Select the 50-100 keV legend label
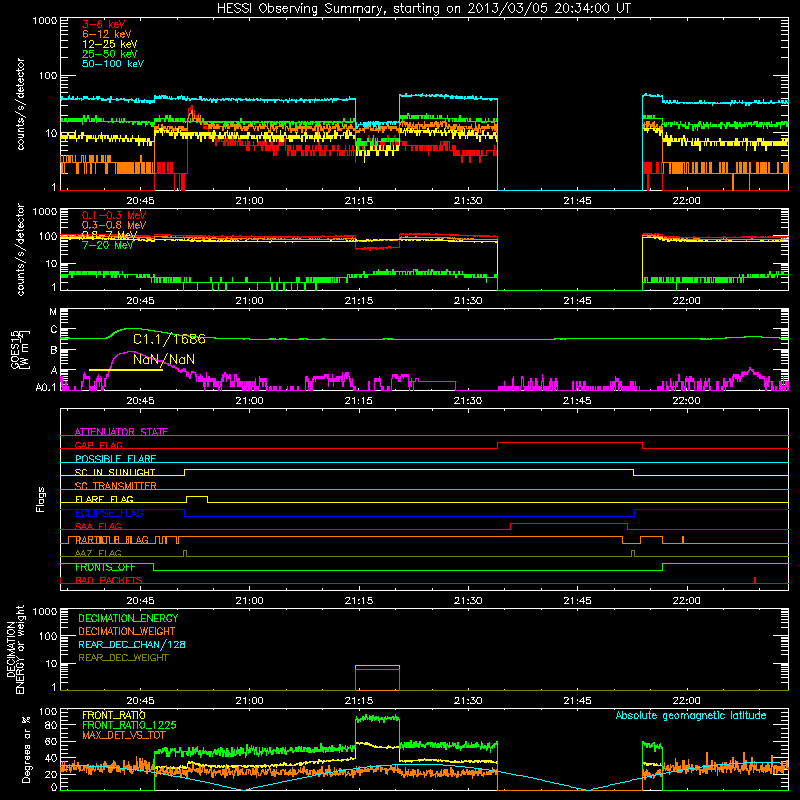This screenshot has width=800, height=800. click(113, 64)
